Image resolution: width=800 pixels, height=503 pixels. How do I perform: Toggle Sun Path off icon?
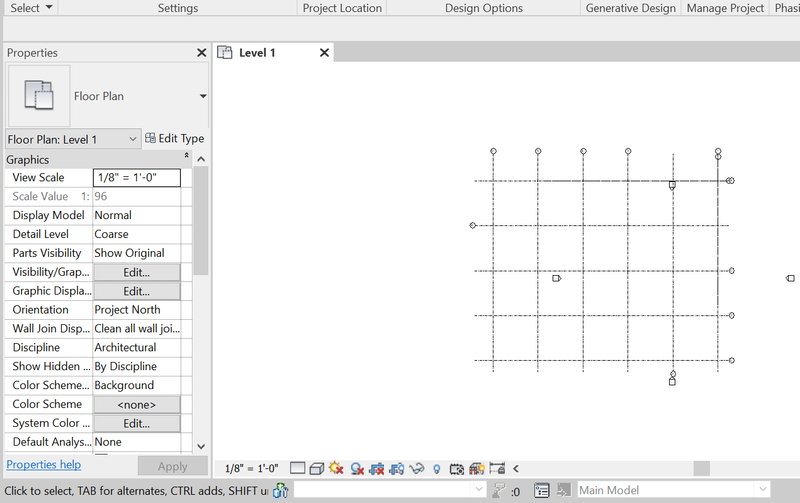[x=336, y=468]
